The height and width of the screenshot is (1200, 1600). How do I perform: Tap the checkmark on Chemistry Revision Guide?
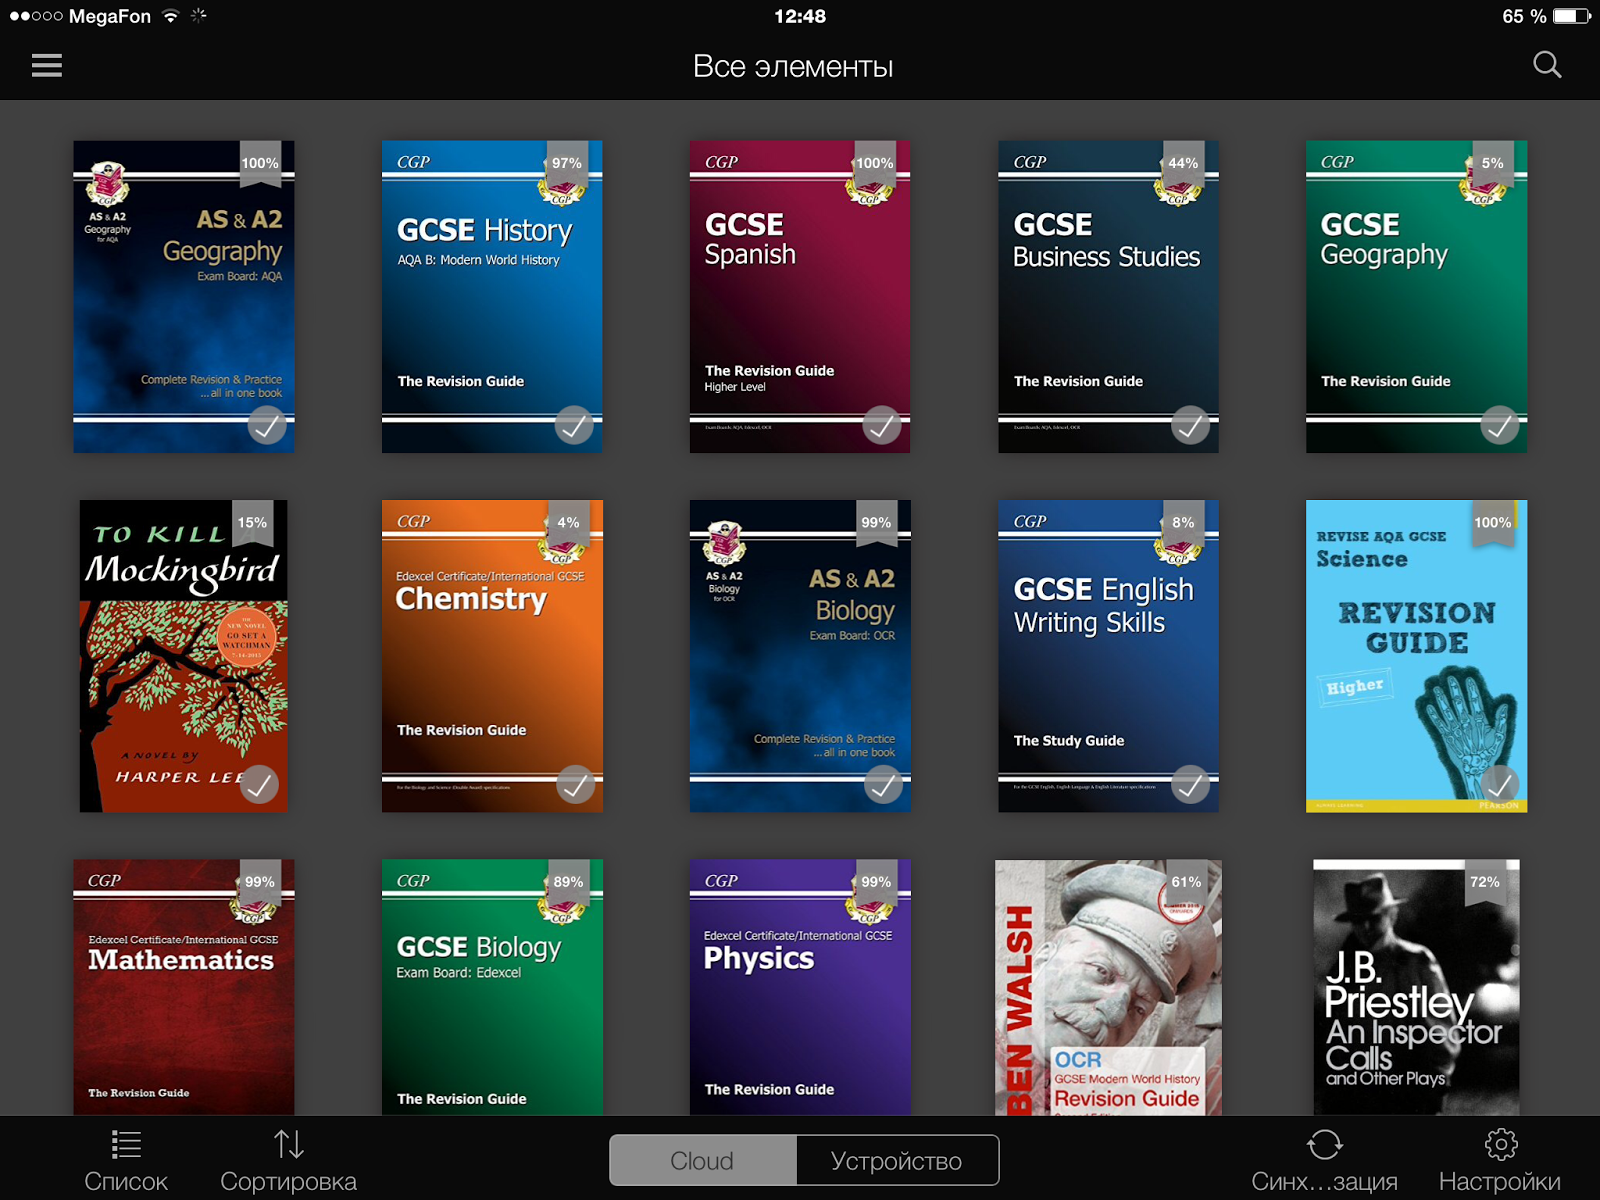(575, 786)
